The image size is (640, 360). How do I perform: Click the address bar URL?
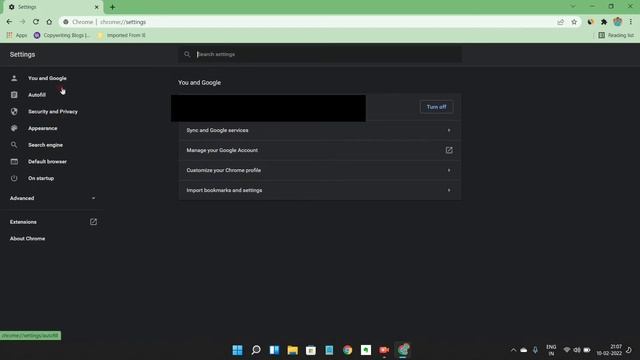[123, 22]
